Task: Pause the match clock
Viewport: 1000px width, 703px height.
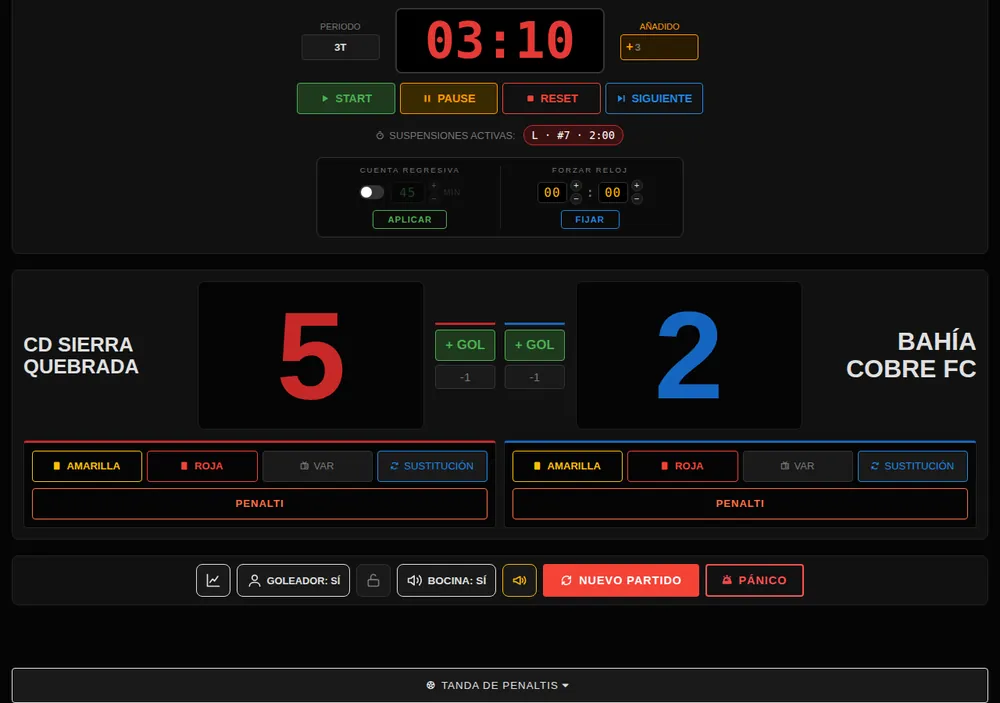Action: tap(449, 98)
